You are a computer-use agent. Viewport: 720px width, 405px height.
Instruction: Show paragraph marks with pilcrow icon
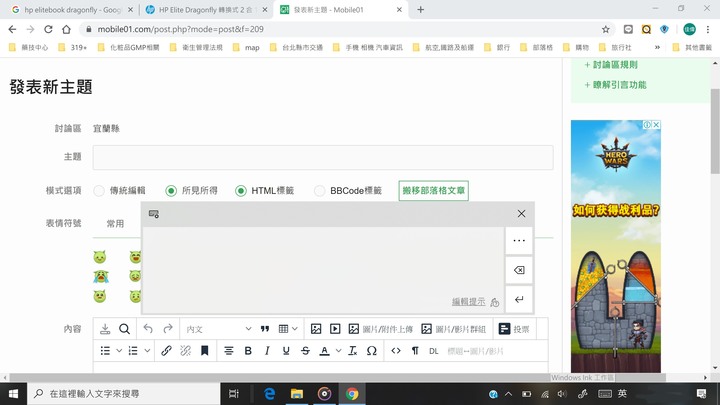click(415, 351)
